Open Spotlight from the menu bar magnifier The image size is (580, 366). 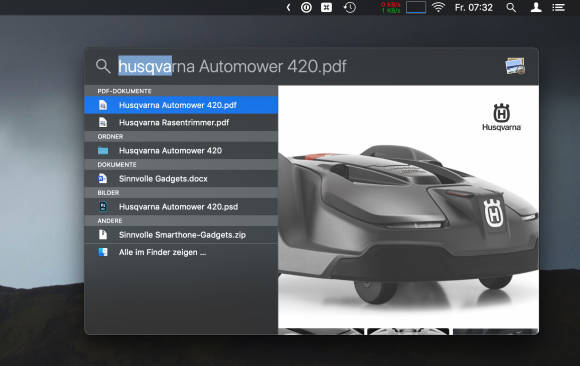pyautogui.click(x=511, y=7)
